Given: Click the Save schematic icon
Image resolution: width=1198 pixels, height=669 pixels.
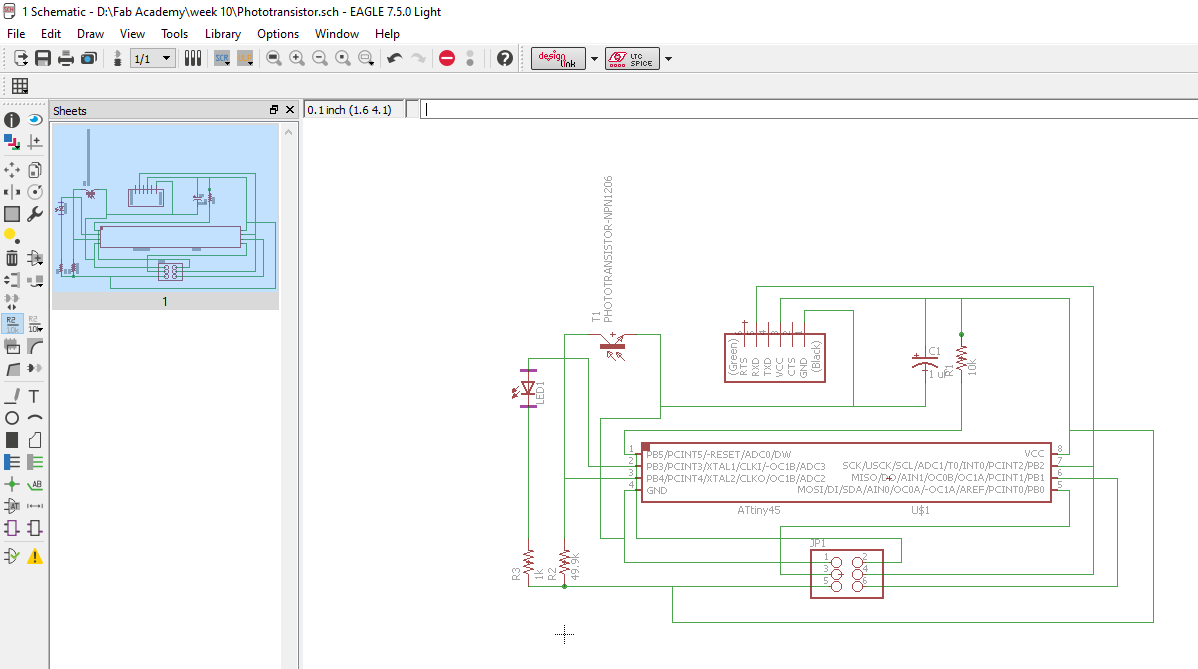Looking at the screenshot, I should tap(43, 59).
